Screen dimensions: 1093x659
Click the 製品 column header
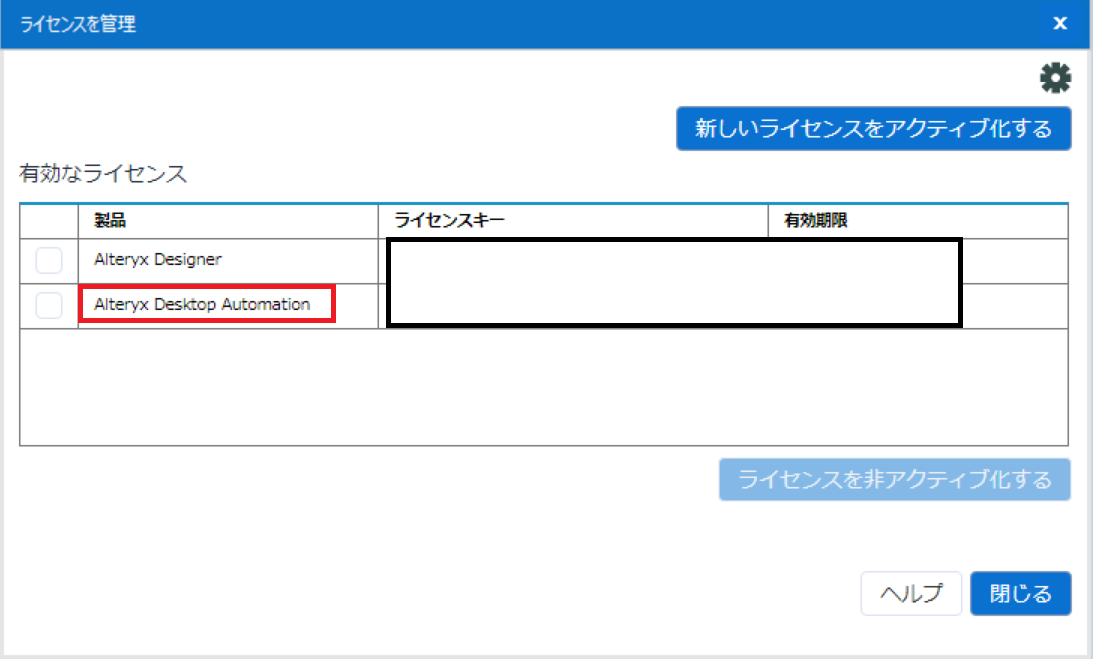point(228,221)
